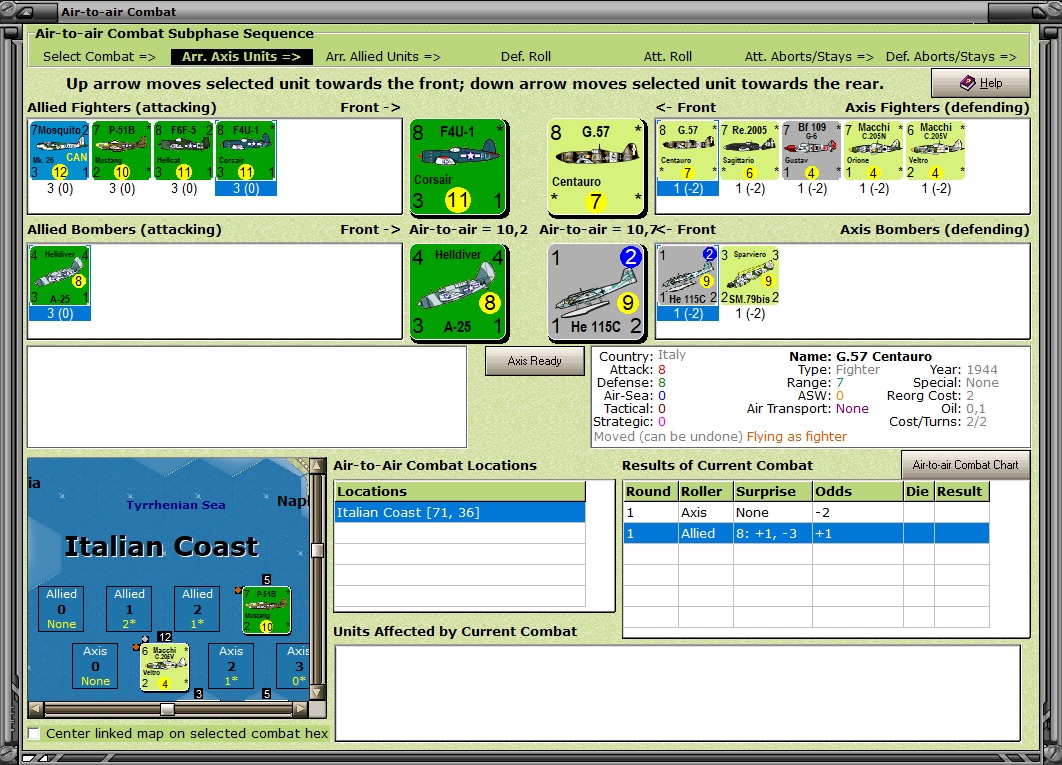Open the window system menu icon
This screenshot has height=765, width=1062.
[24, 12]
